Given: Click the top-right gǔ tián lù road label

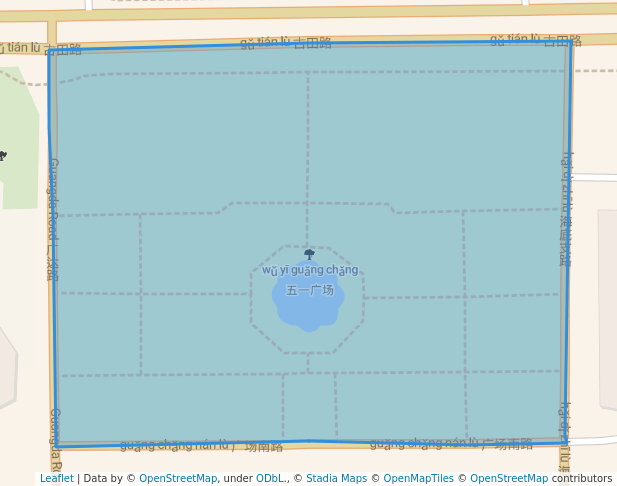Looking at the screenshot, I should [x=536, y=40].
